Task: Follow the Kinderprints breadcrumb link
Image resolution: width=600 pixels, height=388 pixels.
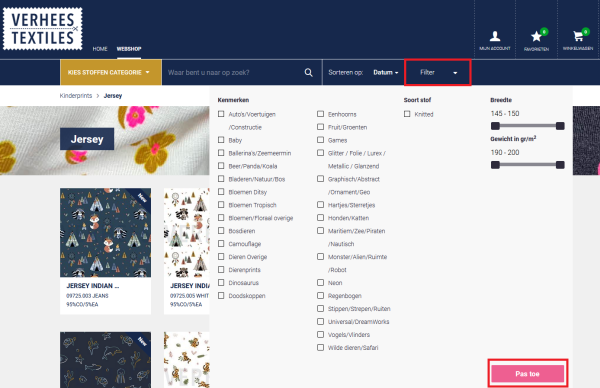Action: 76,96
